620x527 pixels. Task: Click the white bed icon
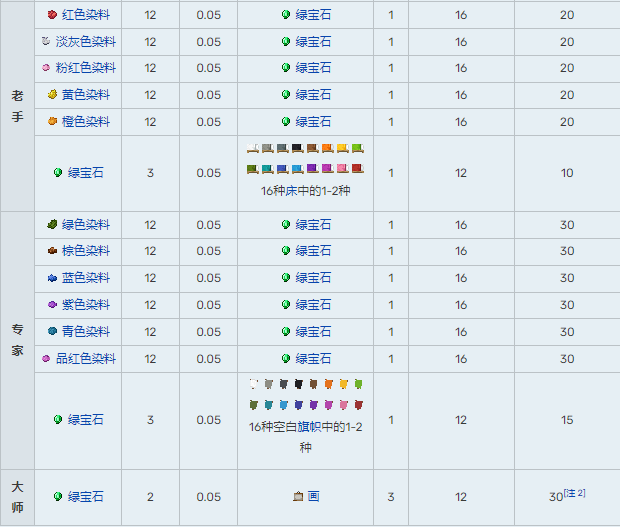pos(252,149)
